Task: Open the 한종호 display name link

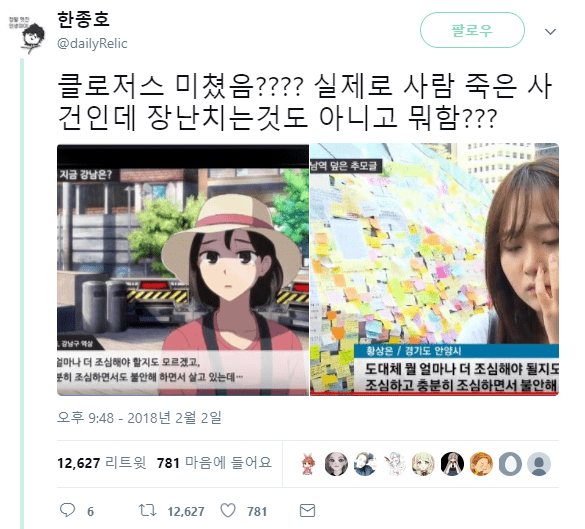Action: coord(83,19)
